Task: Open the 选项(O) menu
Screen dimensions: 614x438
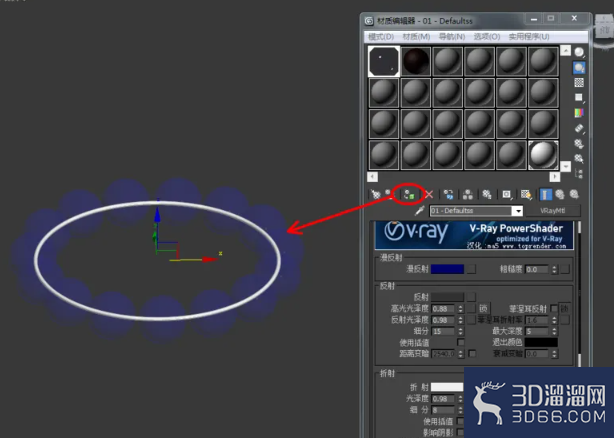Action: coord(487,36)
